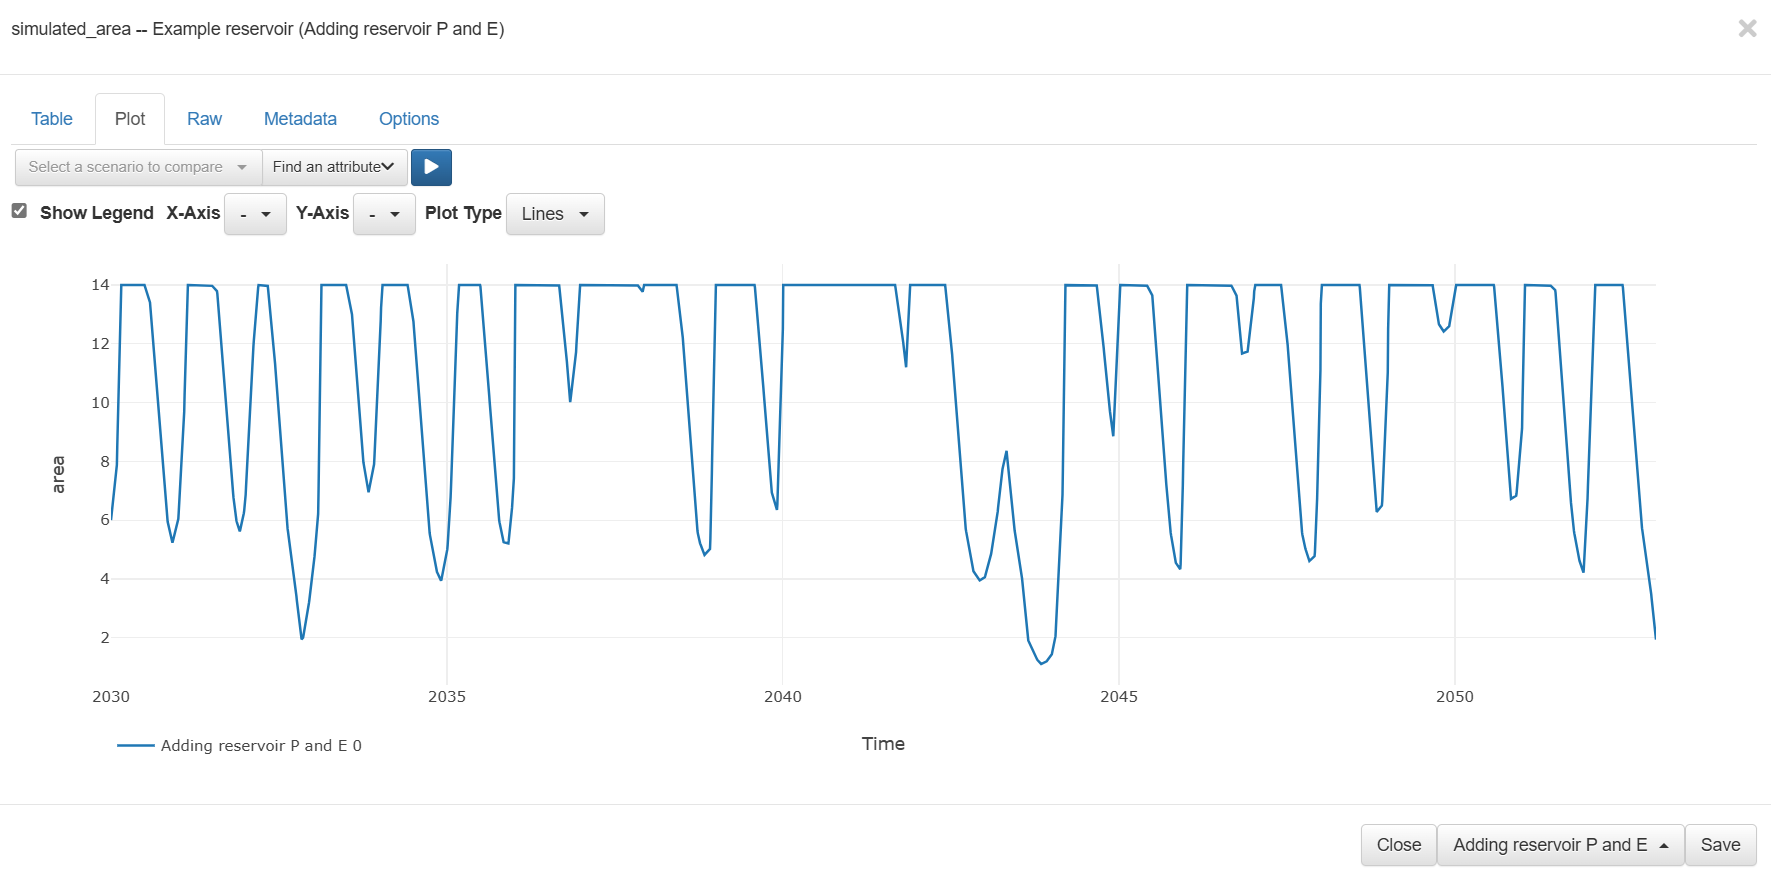Click the Save button

[1720, 845]
